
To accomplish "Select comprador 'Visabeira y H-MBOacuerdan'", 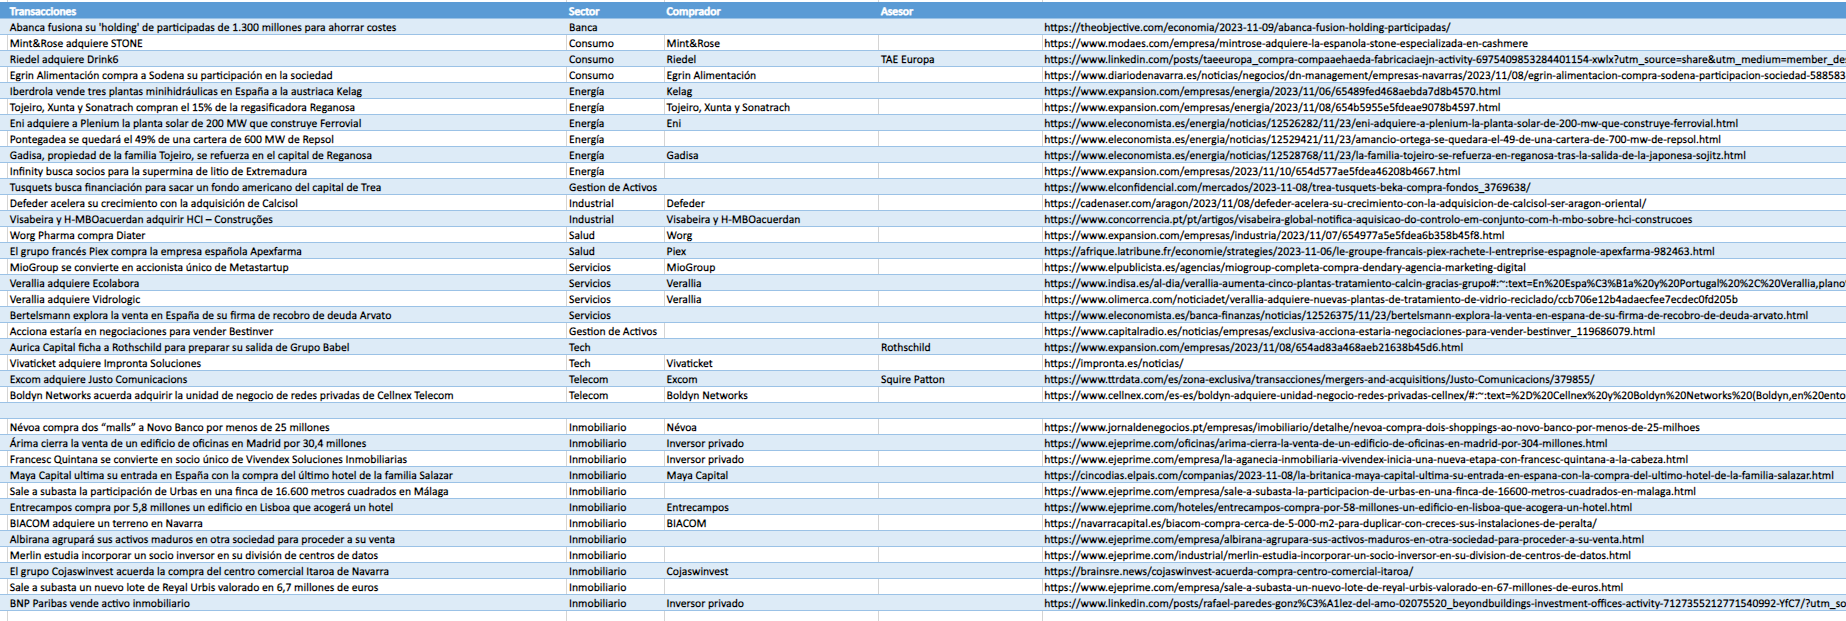I will (733, 219).
